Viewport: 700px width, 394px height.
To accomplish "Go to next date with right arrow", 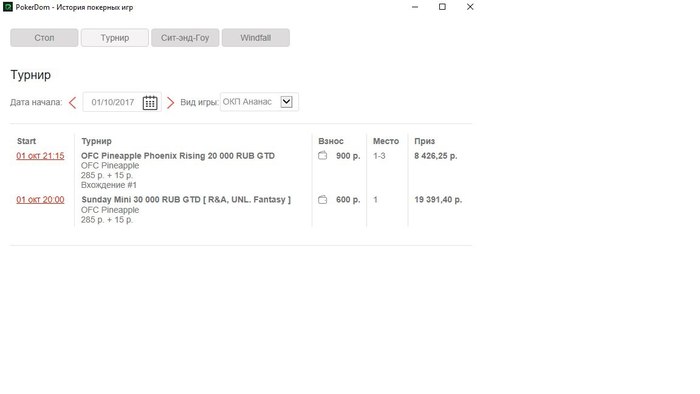I will pyautogui.click(x=170, y=103).
